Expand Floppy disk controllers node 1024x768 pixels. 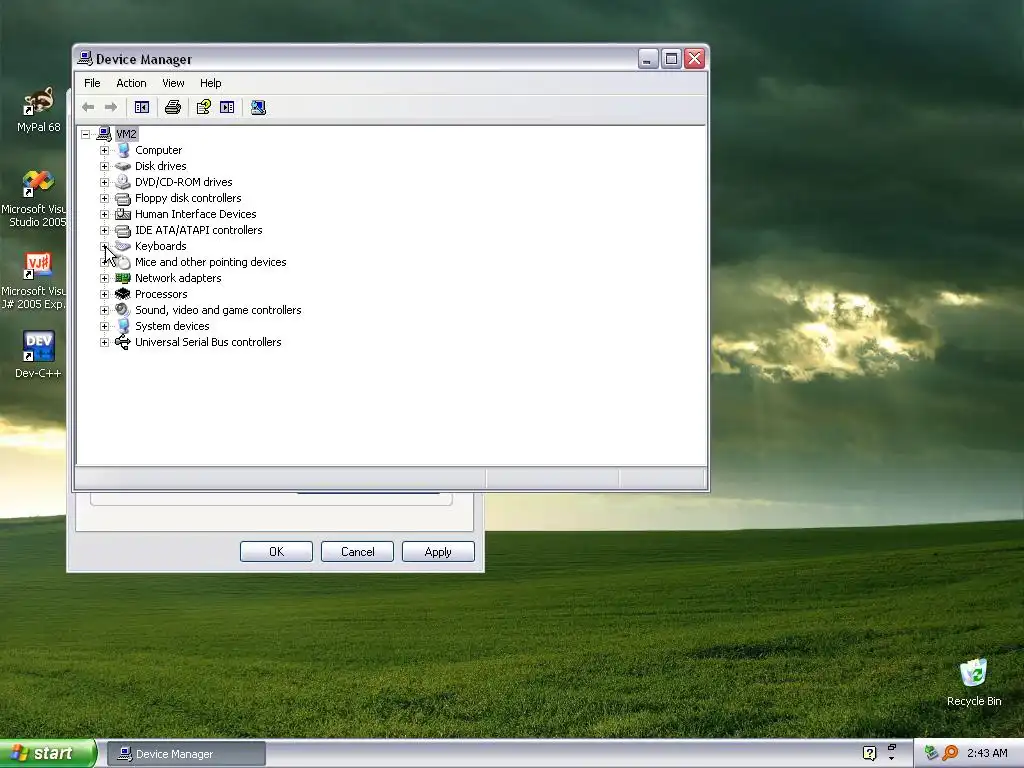coord(104,199)
